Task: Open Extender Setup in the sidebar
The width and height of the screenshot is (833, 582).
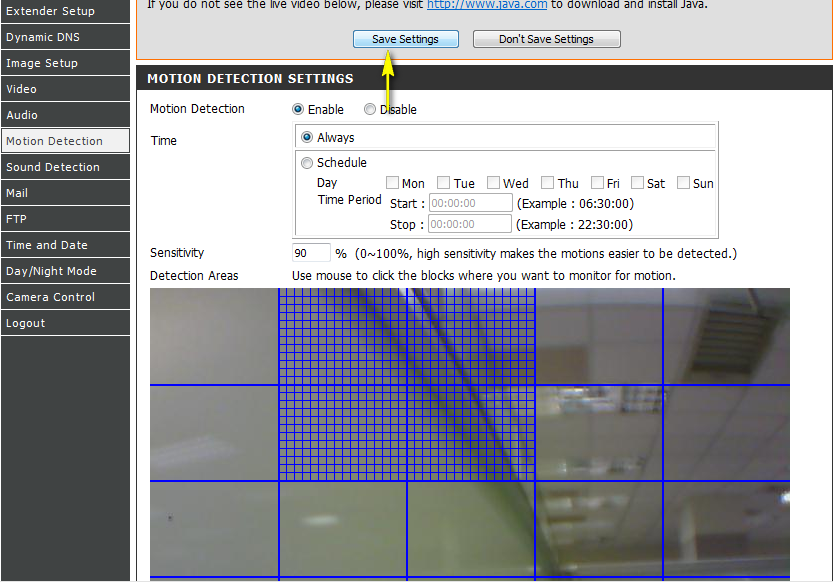Action: (x=65, y=11)
